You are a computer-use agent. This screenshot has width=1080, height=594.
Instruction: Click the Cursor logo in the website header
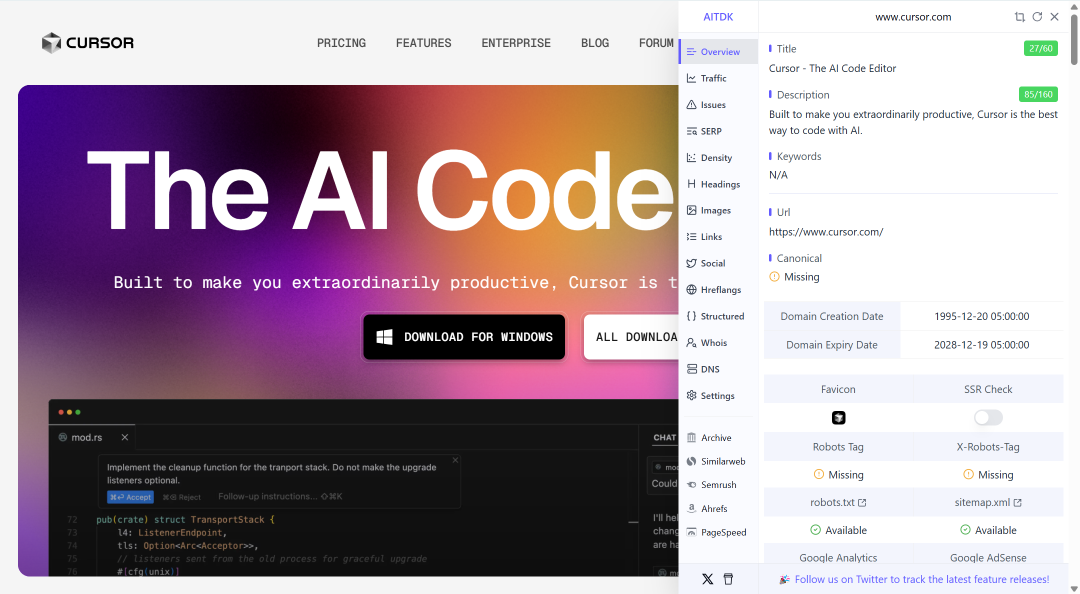(x=87, y=43)
